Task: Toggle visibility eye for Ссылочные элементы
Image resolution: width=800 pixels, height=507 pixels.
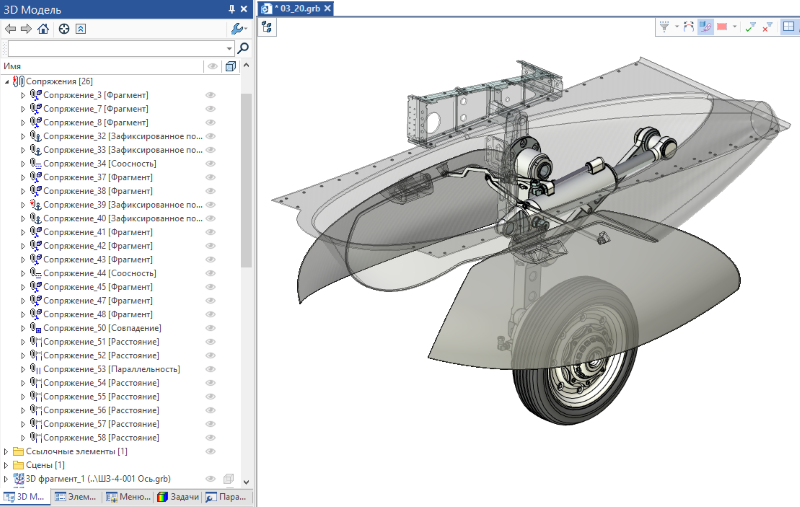Action: [x=211, y=451]
